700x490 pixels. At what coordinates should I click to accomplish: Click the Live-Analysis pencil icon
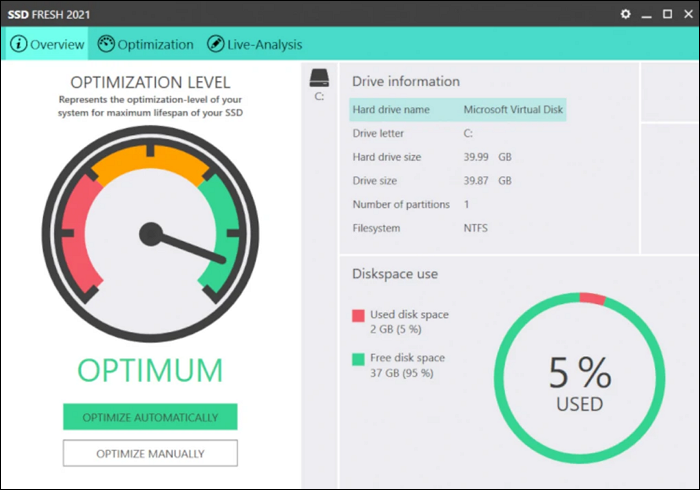pyautogui.click(x=216, y=44)
